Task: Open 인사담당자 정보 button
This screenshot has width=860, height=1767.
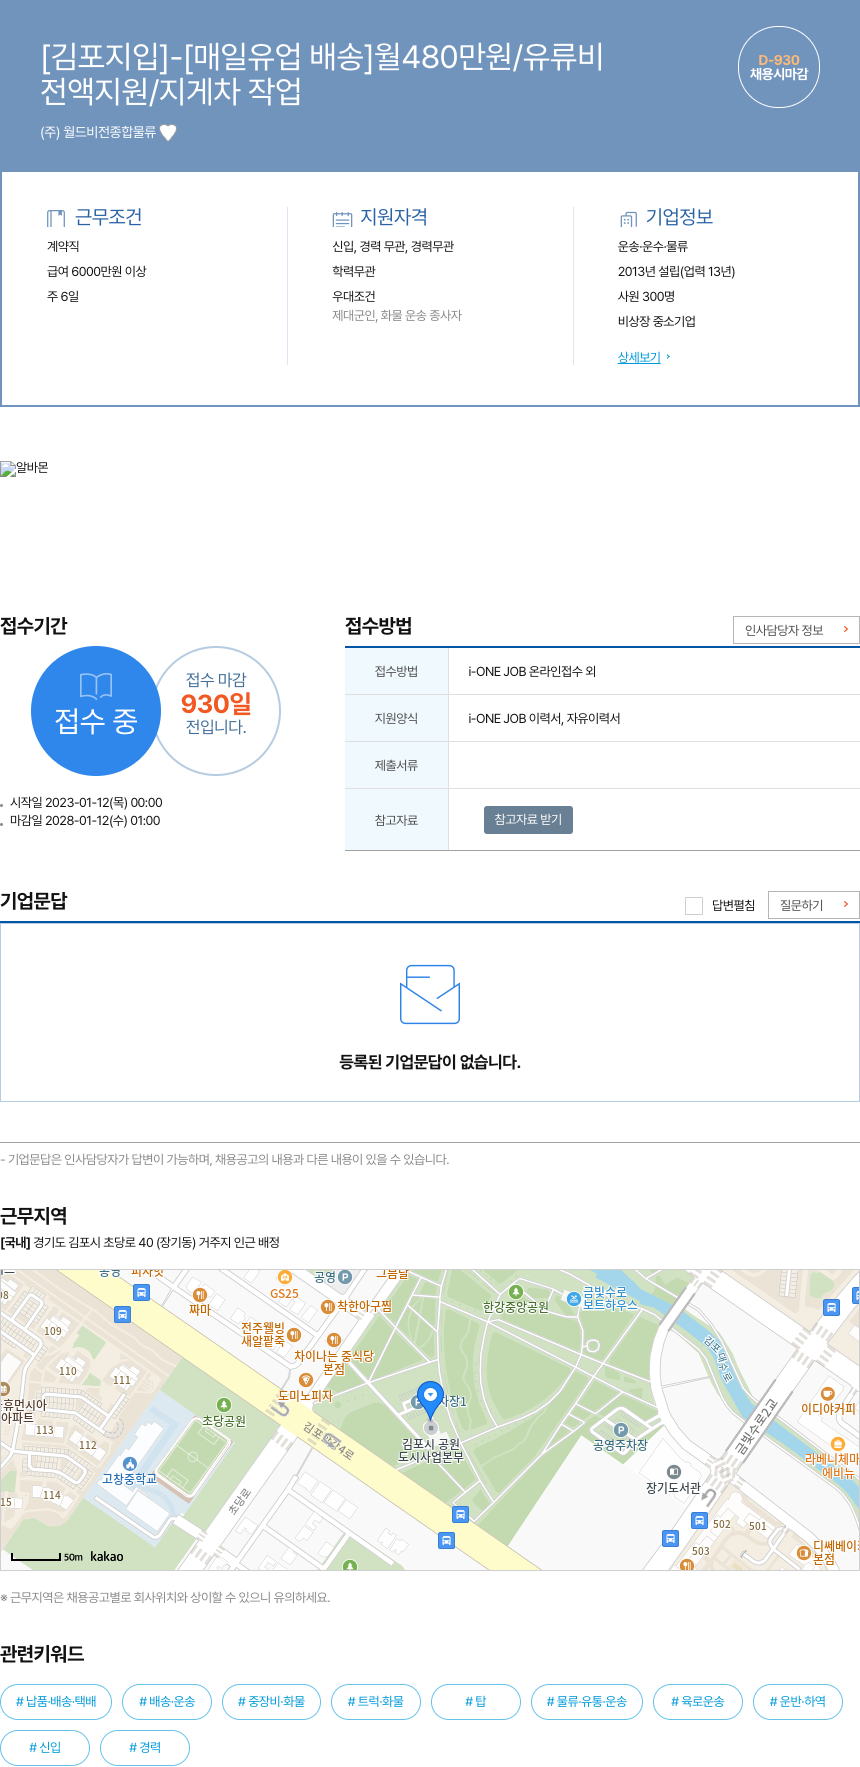Action: click(796, 630)
